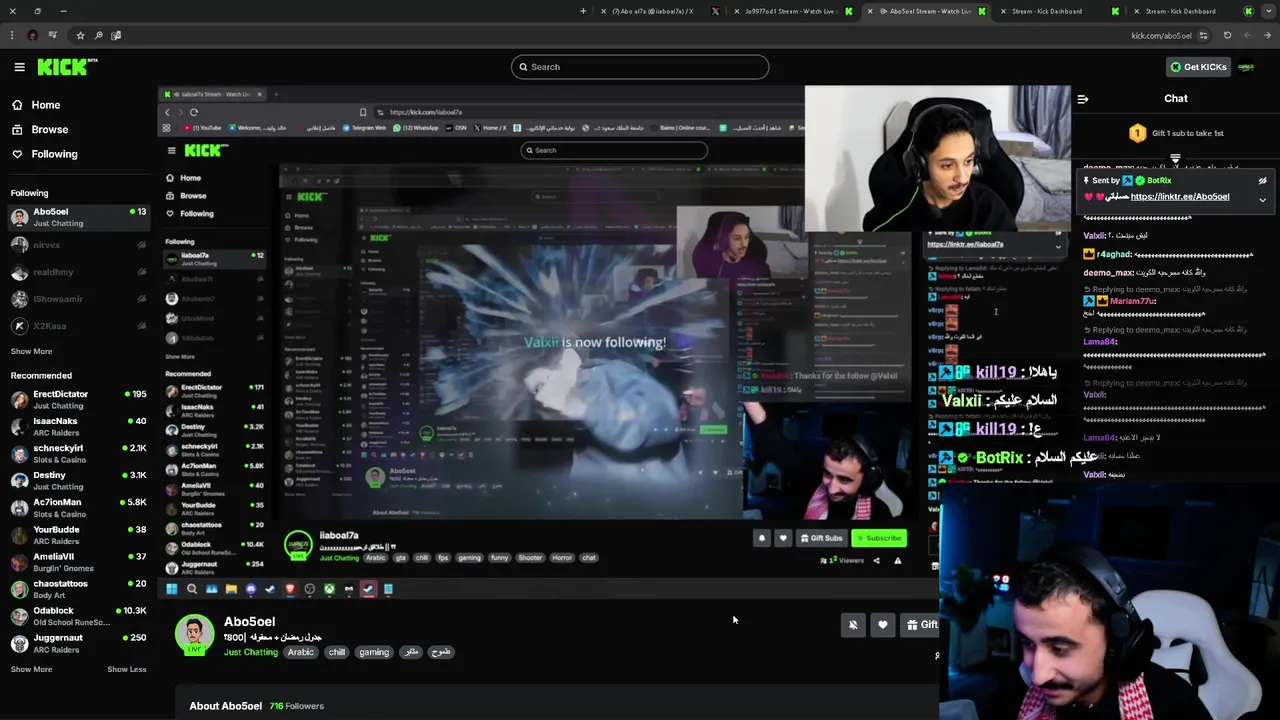
Task: Open recommended channel AmeliaVIII
Action: coord(78,562)
